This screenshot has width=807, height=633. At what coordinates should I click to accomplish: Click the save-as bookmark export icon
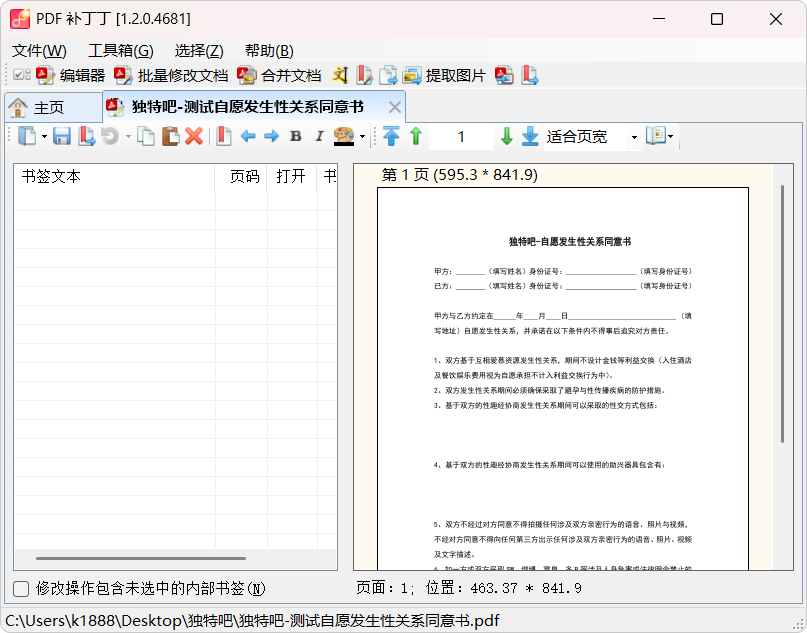pos(86,136)
